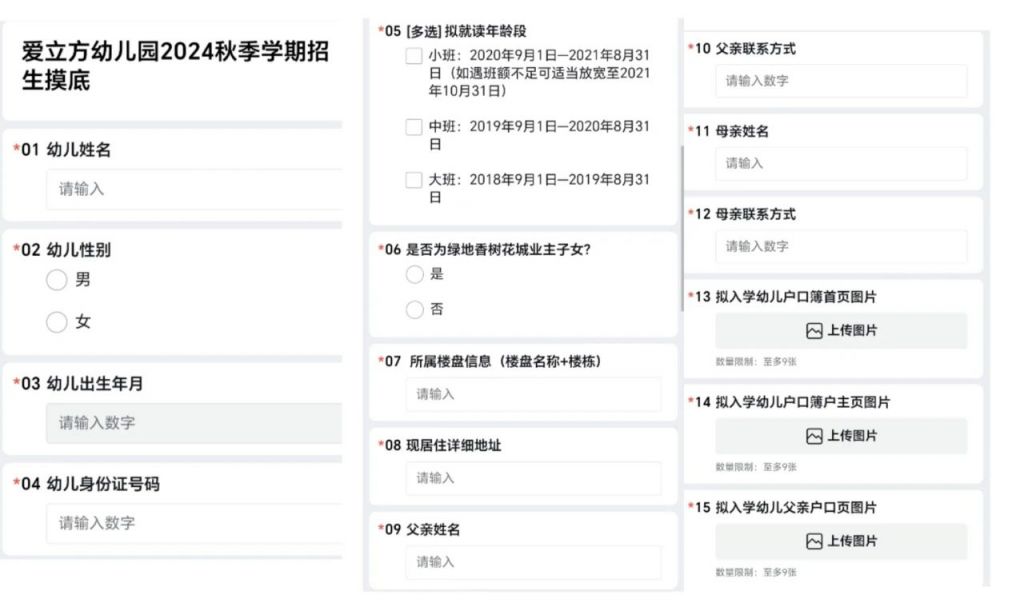Image resolution: width=1024 pixels, height=611 pixels.
Task: Click the 父亲姓名 input field
Action: (534, 562)
